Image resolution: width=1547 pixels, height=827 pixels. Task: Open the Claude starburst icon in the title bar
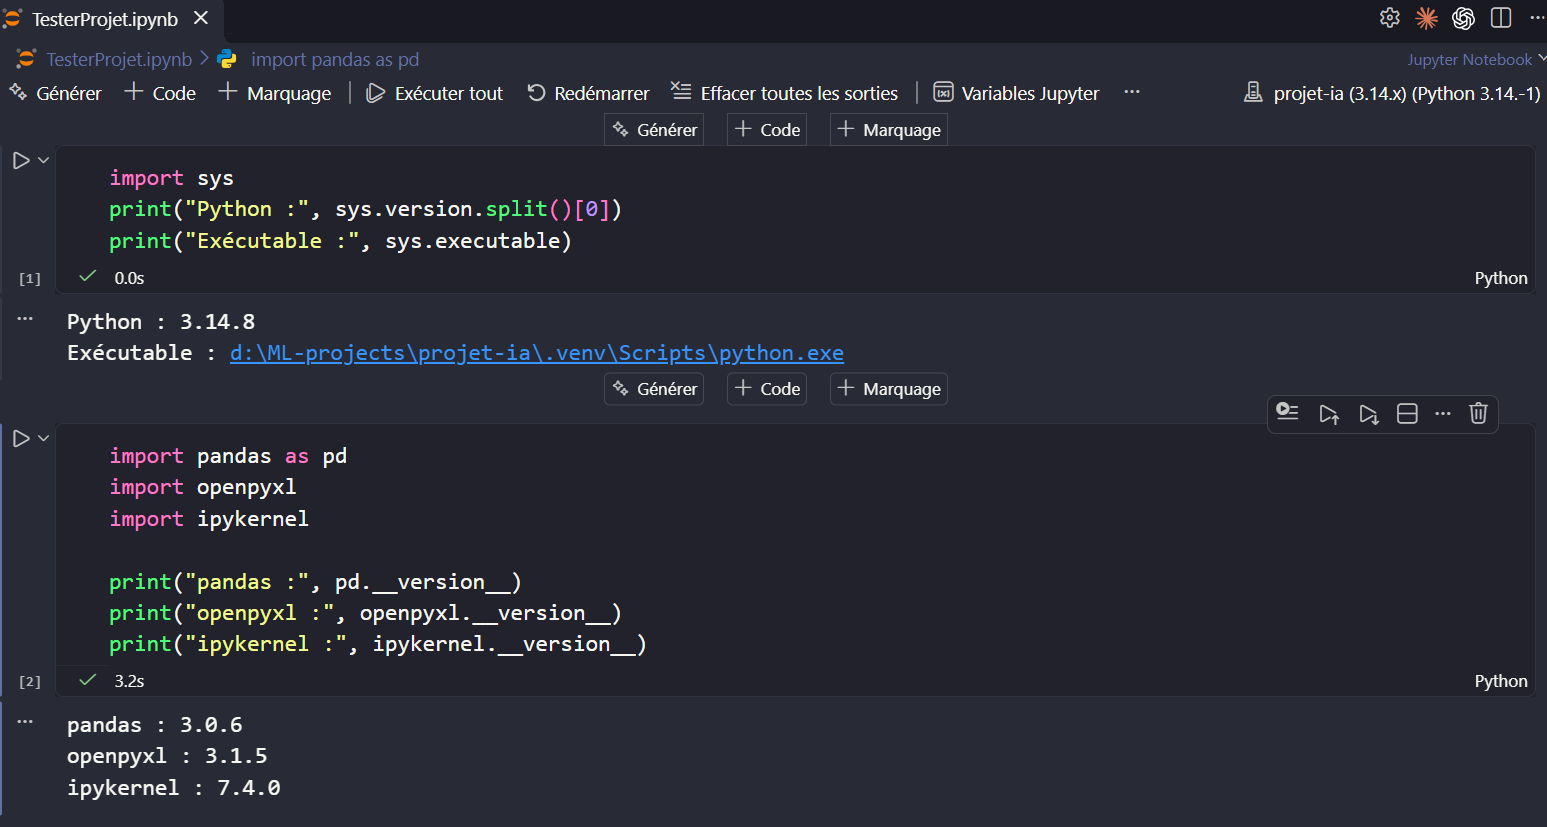point(1427,18)
